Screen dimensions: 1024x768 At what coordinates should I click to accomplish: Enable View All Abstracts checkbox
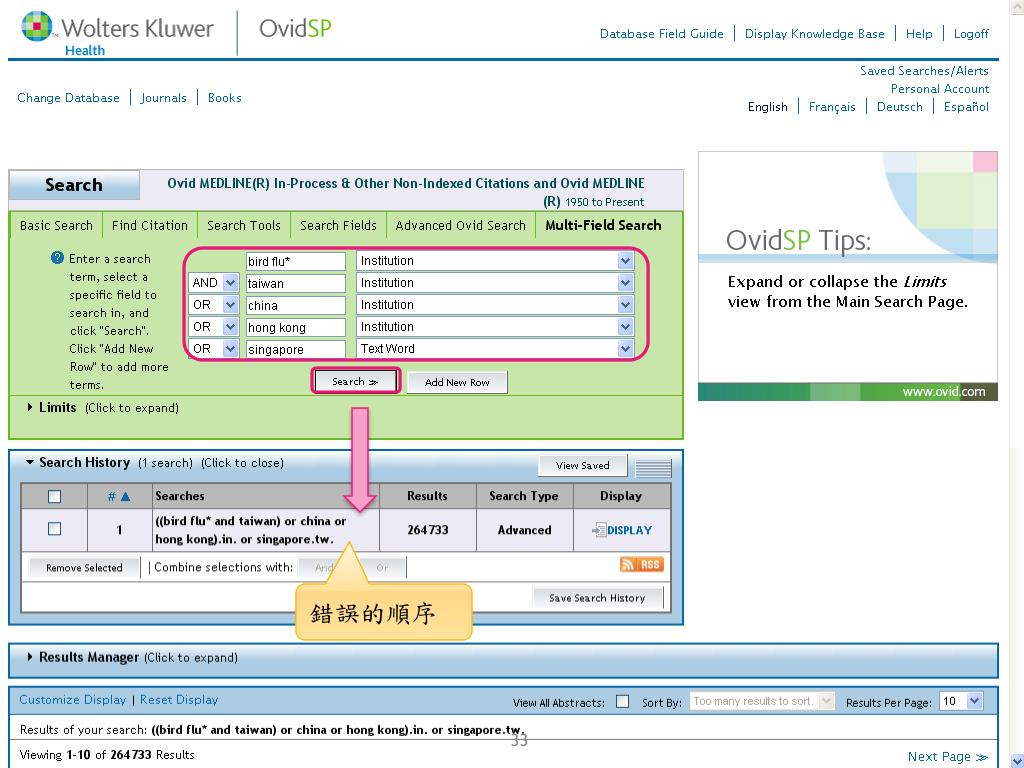coord(622,702)
